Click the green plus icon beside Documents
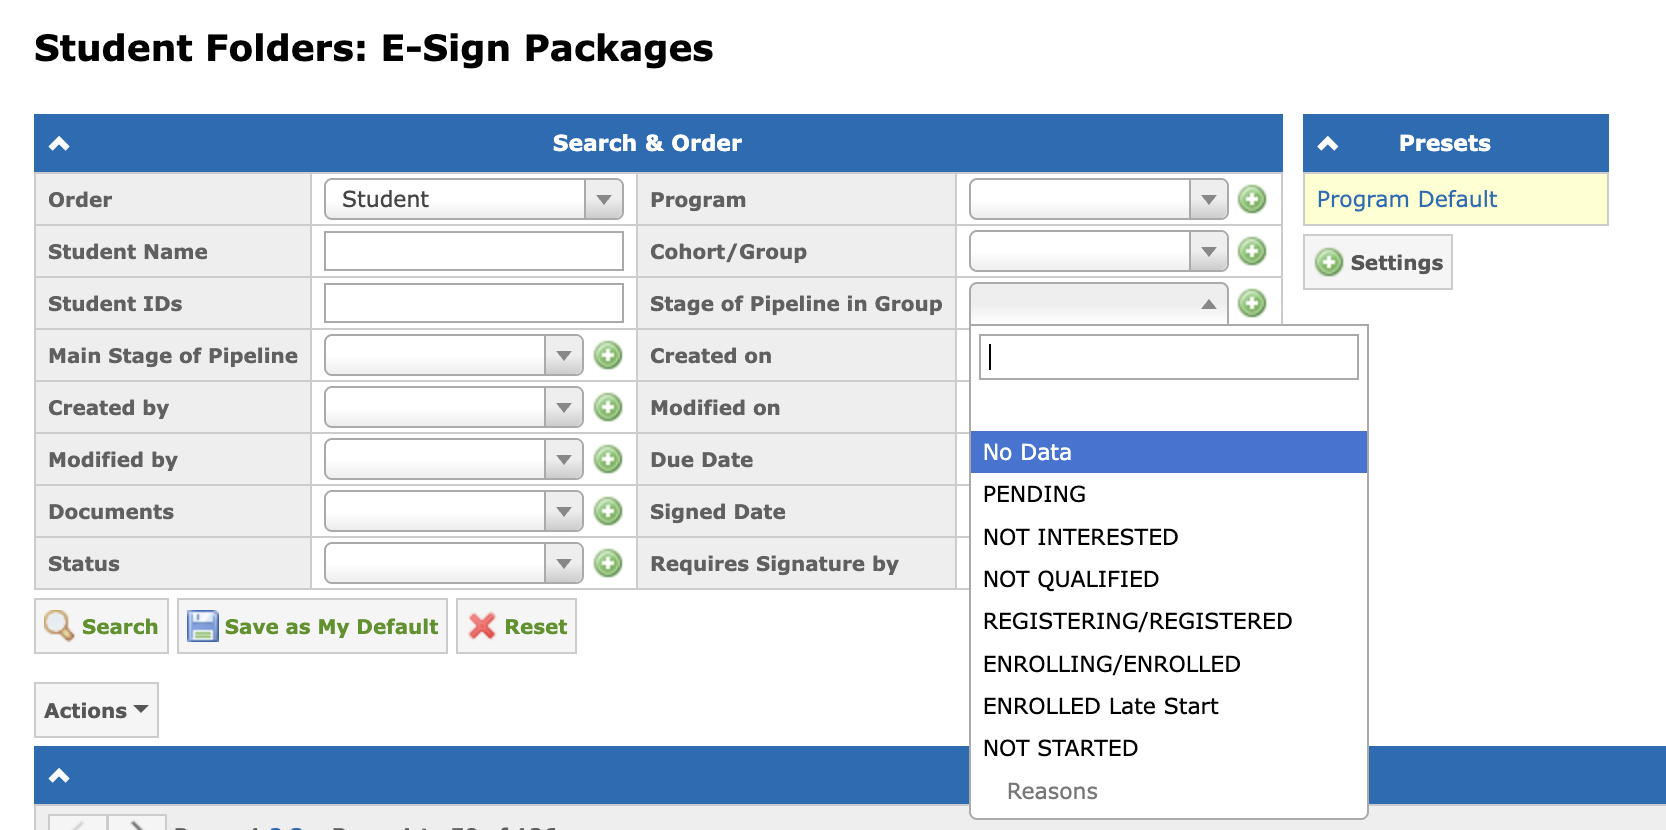Viewport: 1666px width, 830px height. click(x=608, y=511)
